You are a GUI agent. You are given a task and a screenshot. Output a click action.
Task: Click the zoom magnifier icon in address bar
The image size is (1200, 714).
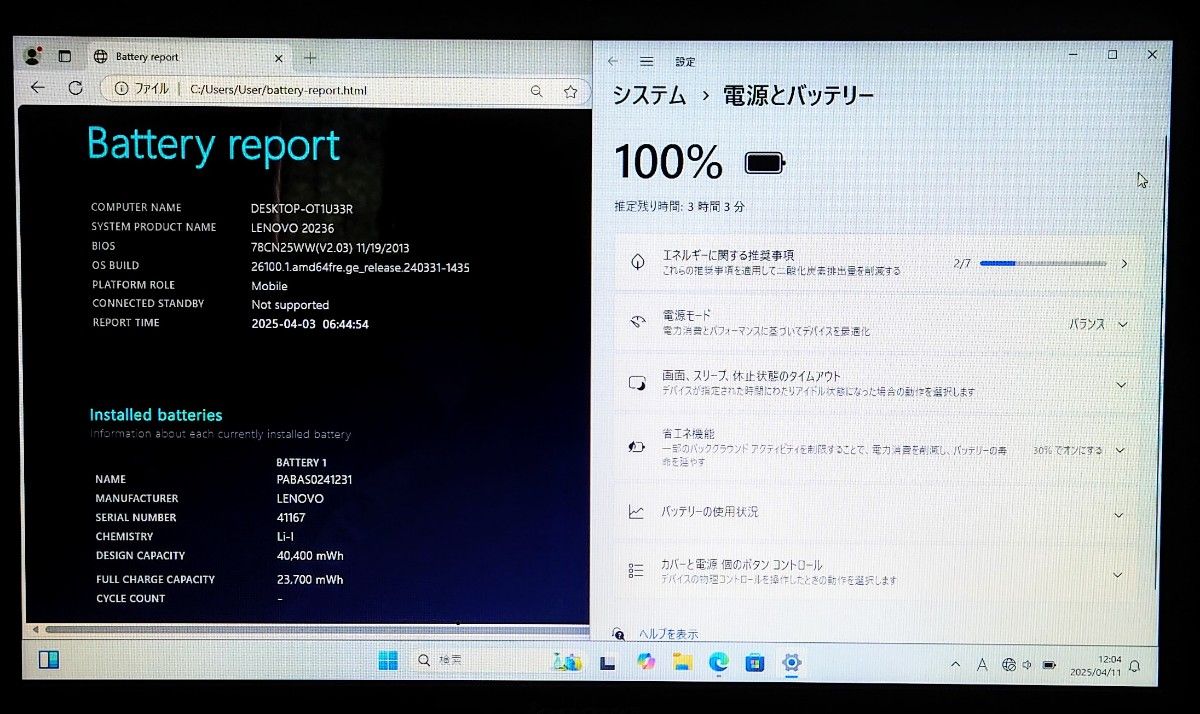point(537,91)
